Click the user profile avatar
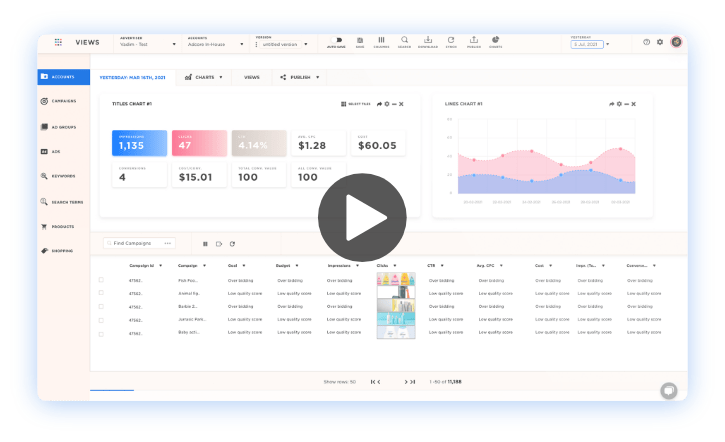Screen dimensions: 725x442 tap(676, 42)
